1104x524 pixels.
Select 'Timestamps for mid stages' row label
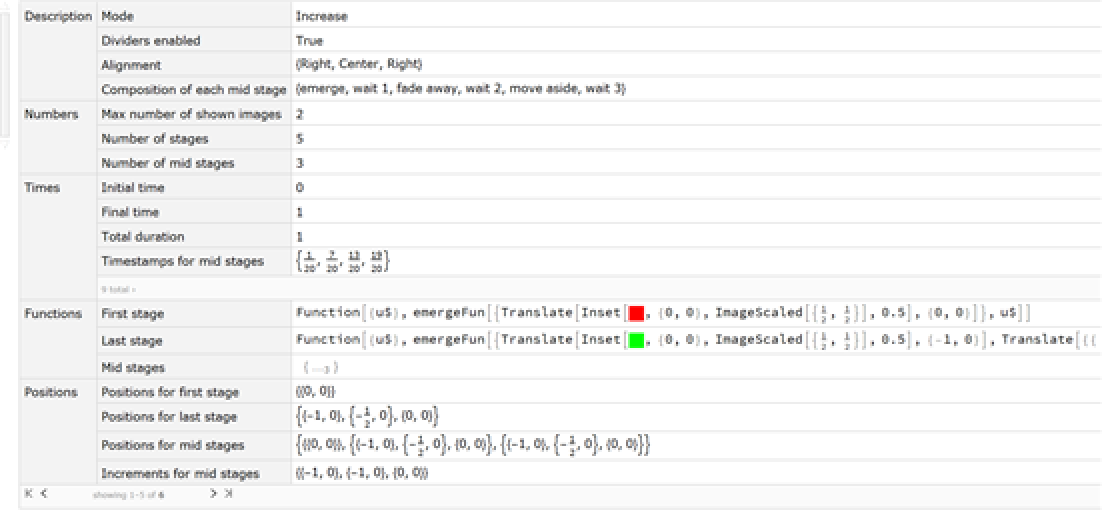point(183,262)
